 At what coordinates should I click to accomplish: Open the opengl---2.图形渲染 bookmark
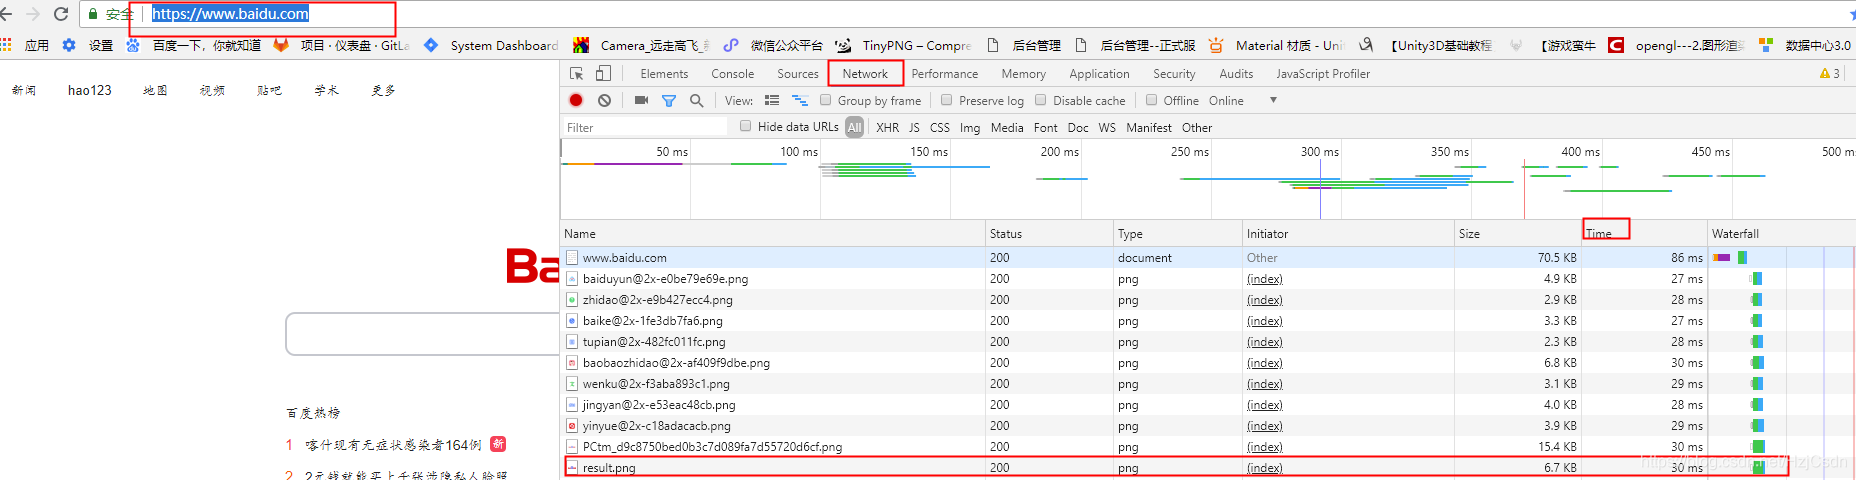1677,45
